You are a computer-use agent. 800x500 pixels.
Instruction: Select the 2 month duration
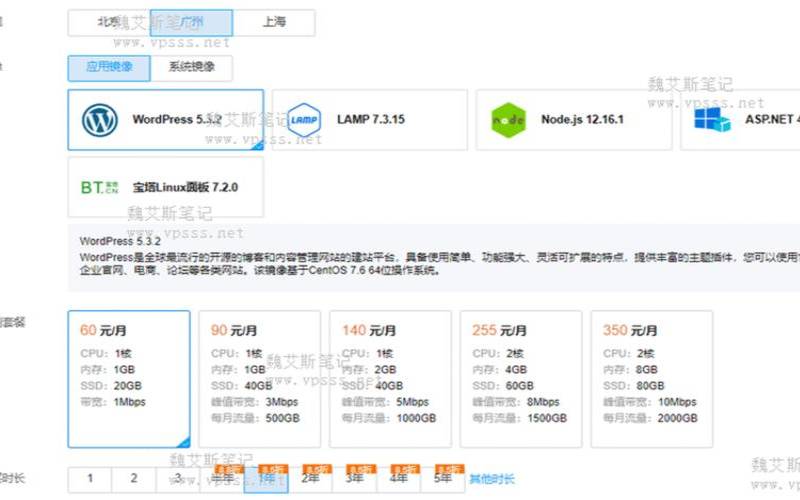point(134,479)
